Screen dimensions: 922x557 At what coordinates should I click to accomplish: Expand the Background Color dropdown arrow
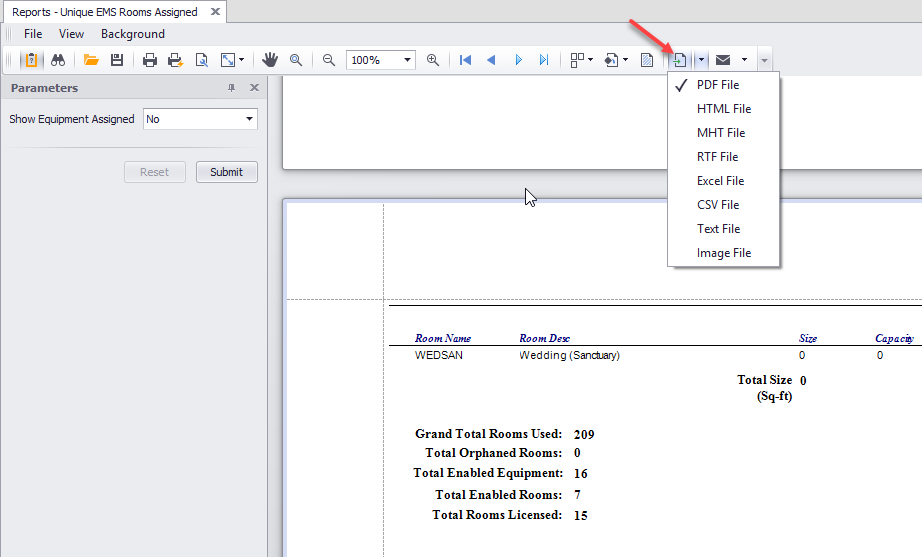(626, 60)
